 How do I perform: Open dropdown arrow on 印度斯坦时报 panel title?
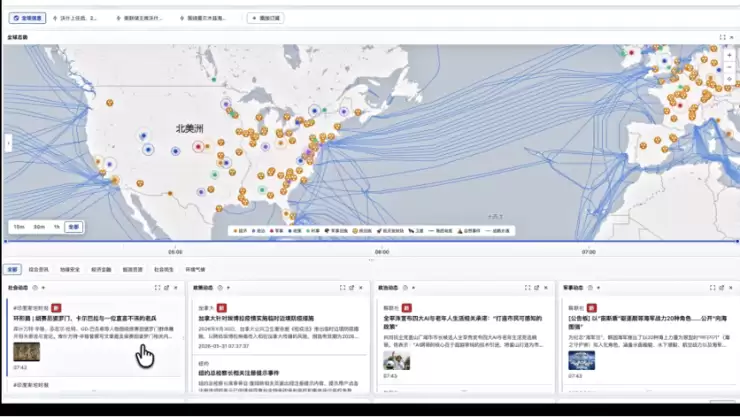43,288
